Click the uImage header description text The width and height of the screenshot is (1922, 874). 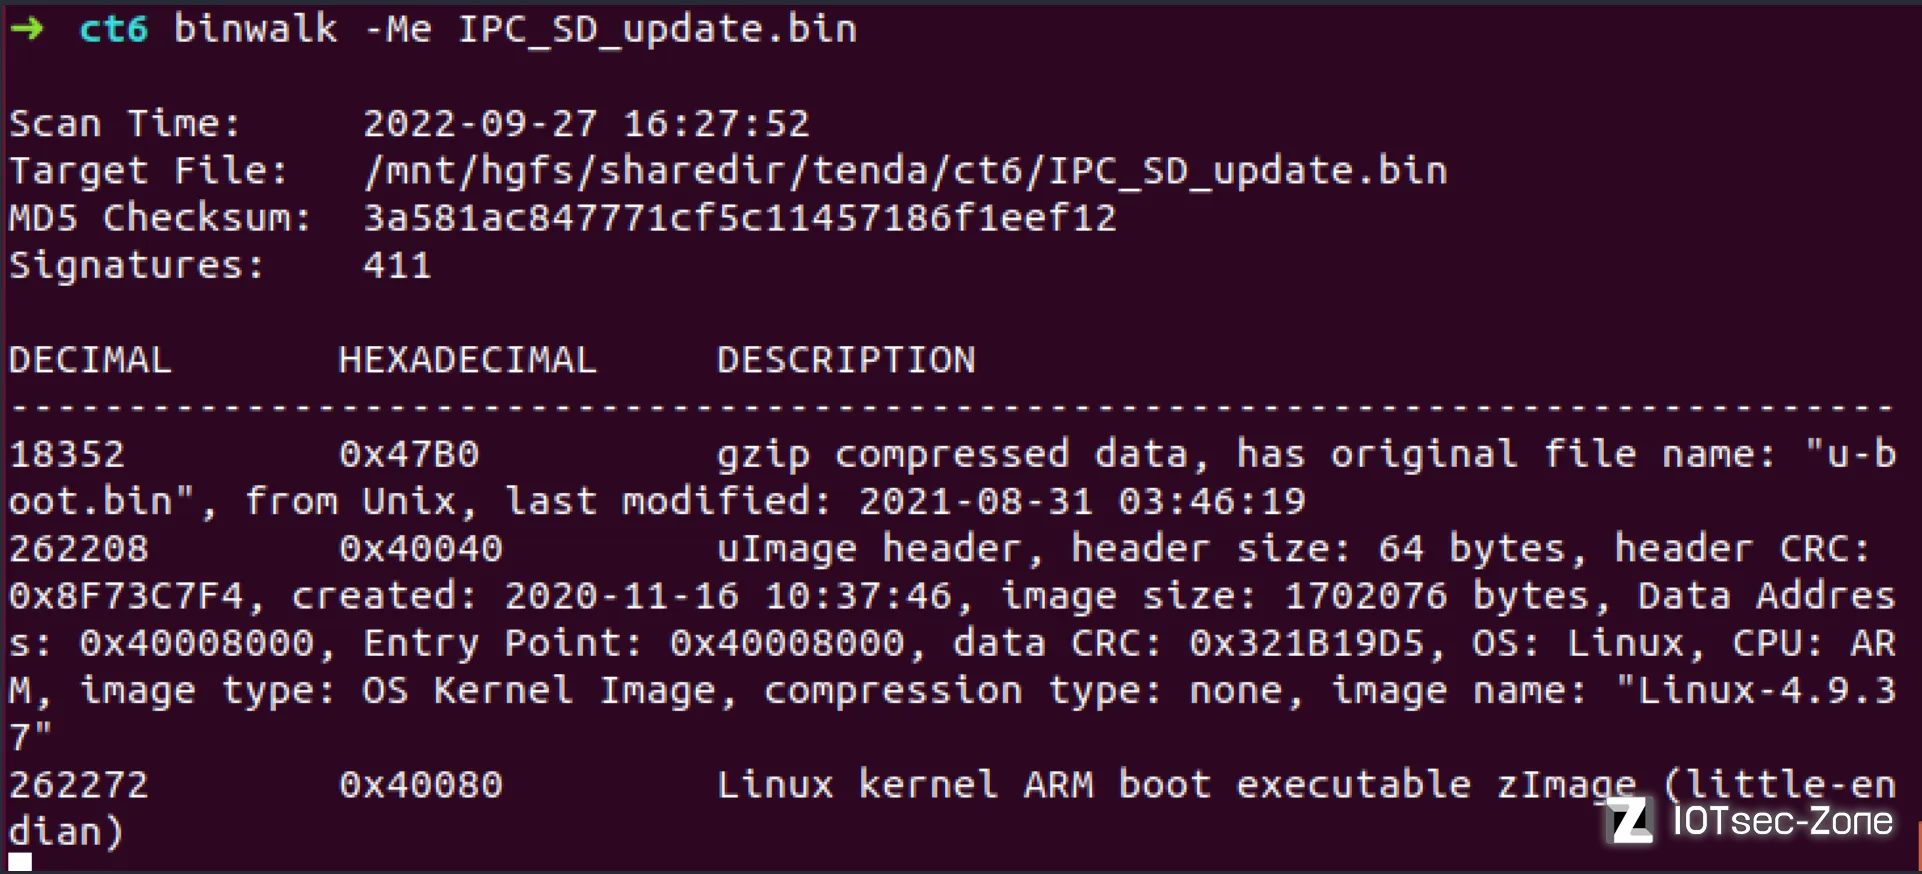tap(868, 549)
